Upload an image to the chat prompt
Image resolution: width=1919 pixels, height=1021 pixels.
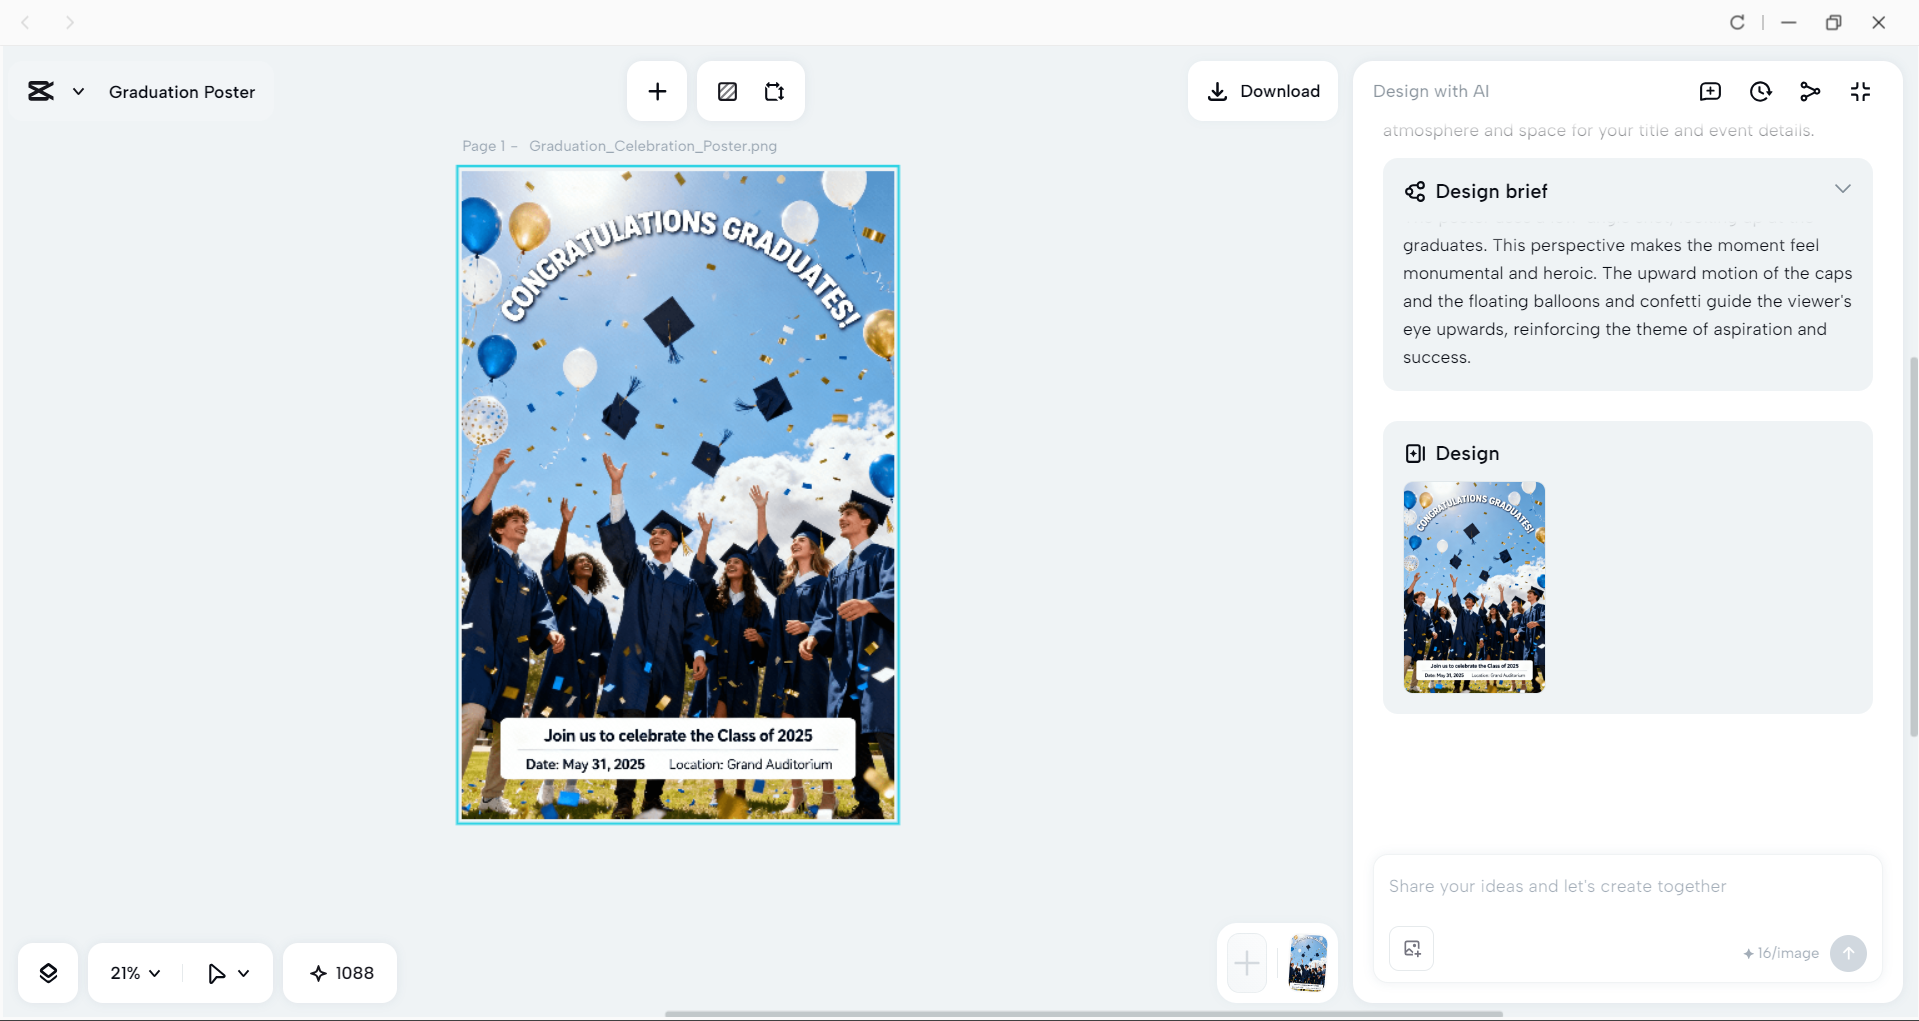(1410, 948)
